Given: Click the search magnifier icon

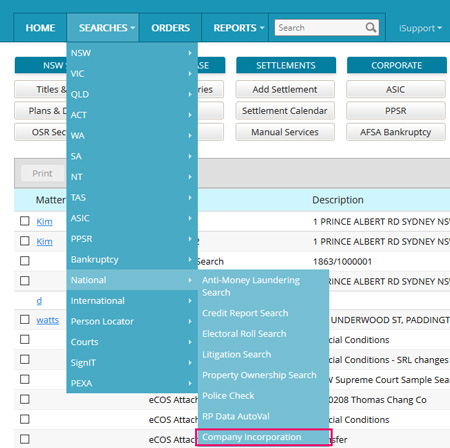Looking at the screenshot, I should point(371,27).
